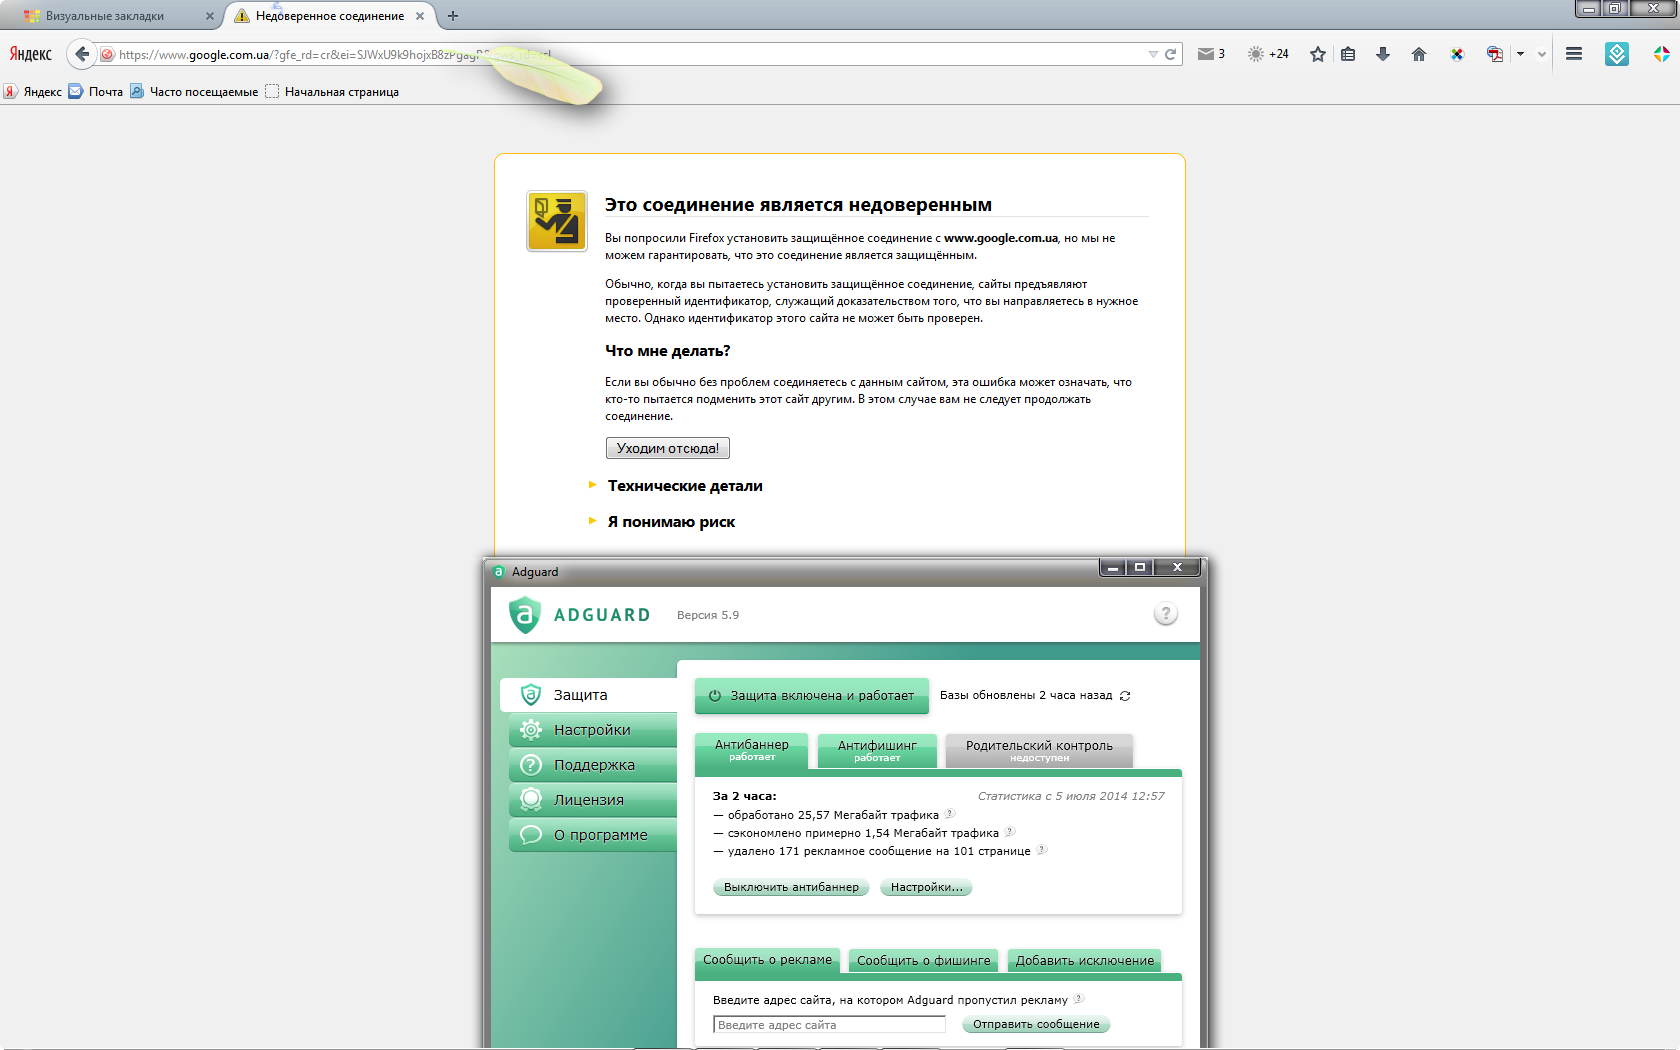The width and height of the screenshot is (1680, 1050).
Task: Click the PDF converter toolbar icon
Action: pos(1495,54)
